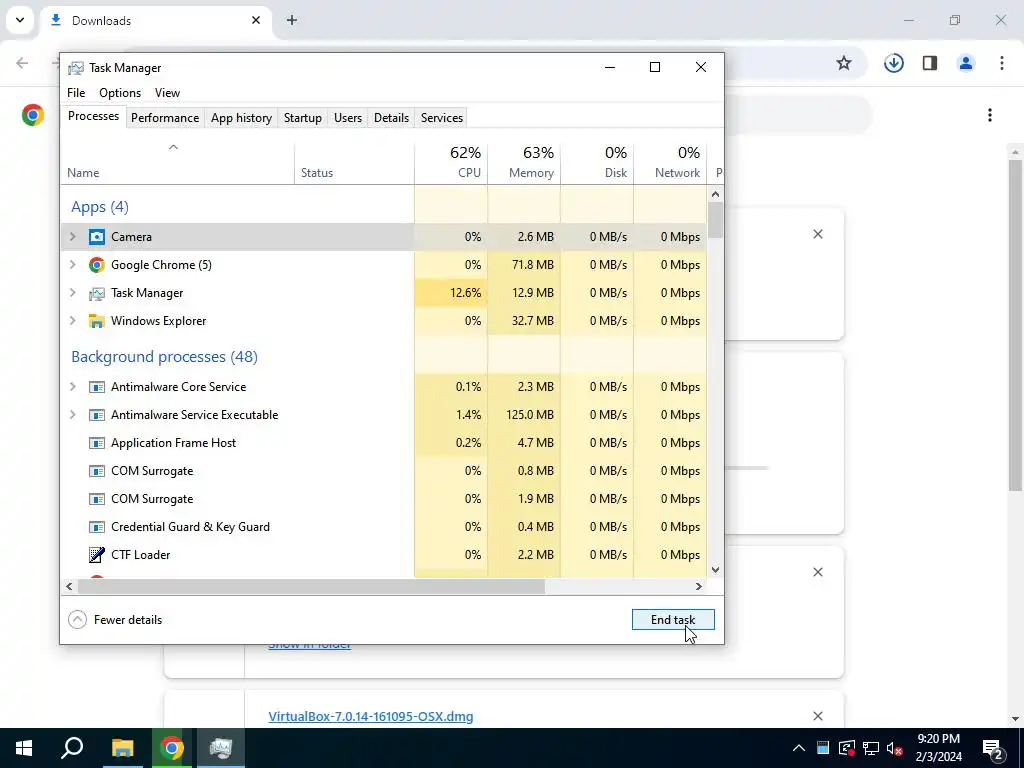Screen dimensions: 1024x768
Task: Bookmark this page with the star icon
Action: coord(844,63)
